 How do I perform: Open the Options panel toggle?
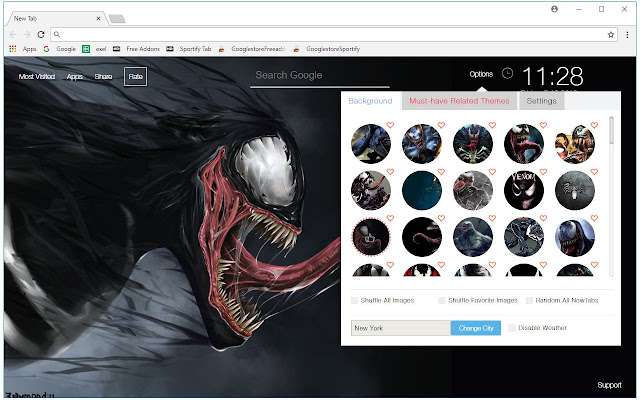[481, 74]
